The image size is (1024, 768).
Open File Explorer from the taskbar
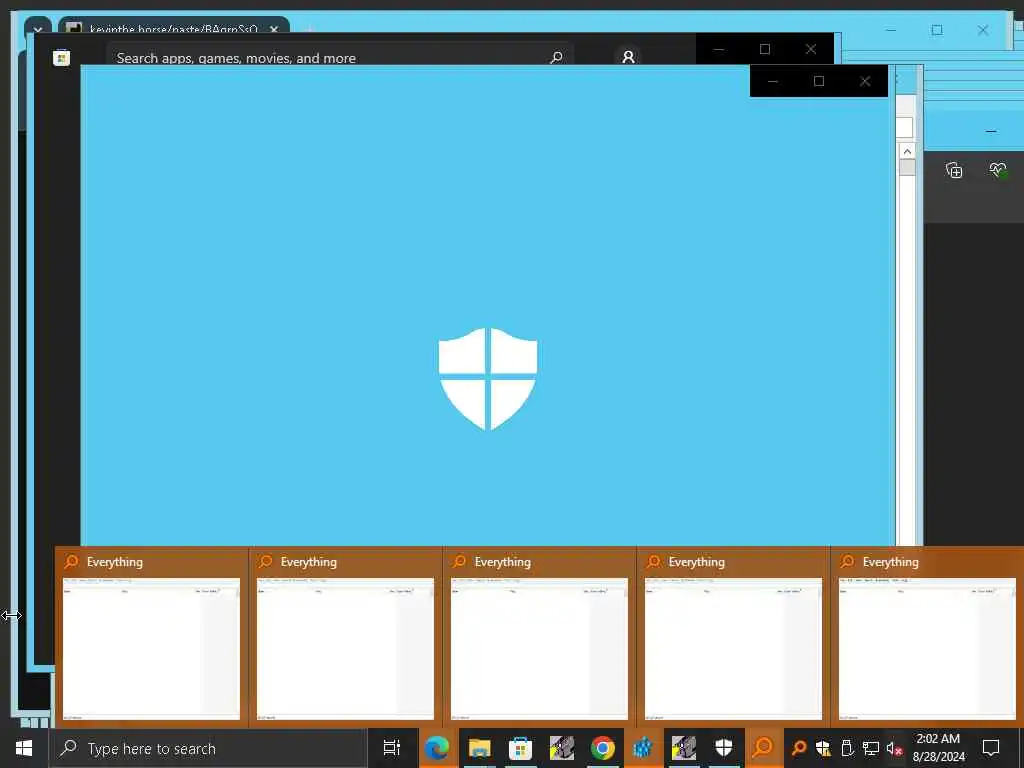479,748
